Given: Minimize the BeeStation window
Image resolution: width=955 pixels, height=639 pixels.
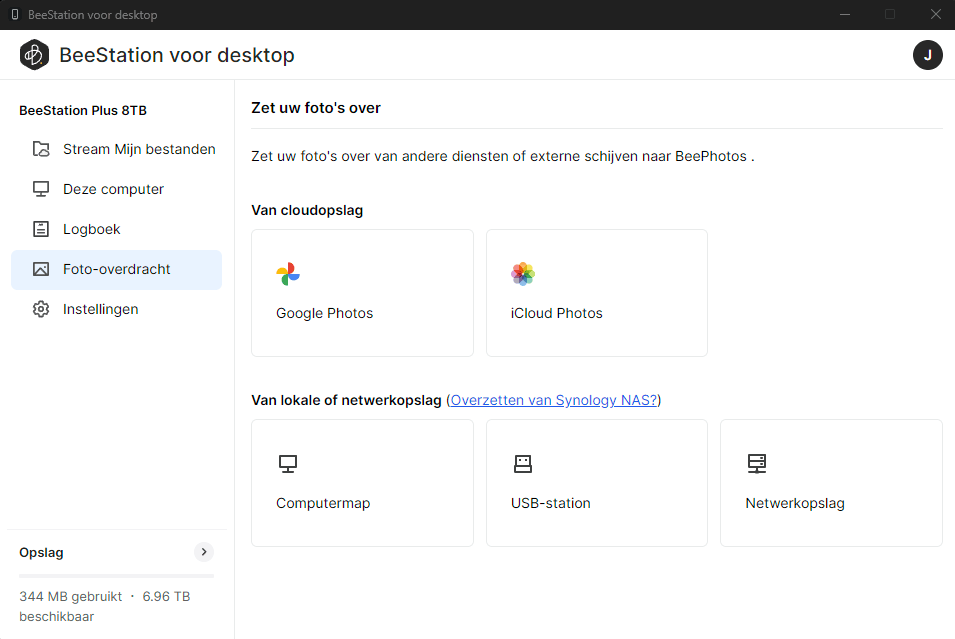Looking at the screenshot, I should [x=845, y=15].
